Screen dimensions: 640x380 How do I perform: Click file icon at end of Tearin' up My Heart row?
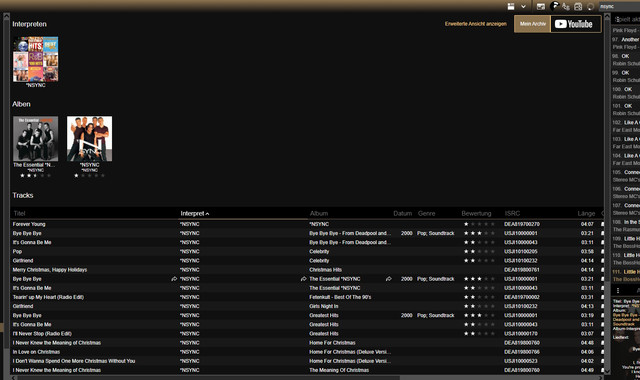point(602,297)
